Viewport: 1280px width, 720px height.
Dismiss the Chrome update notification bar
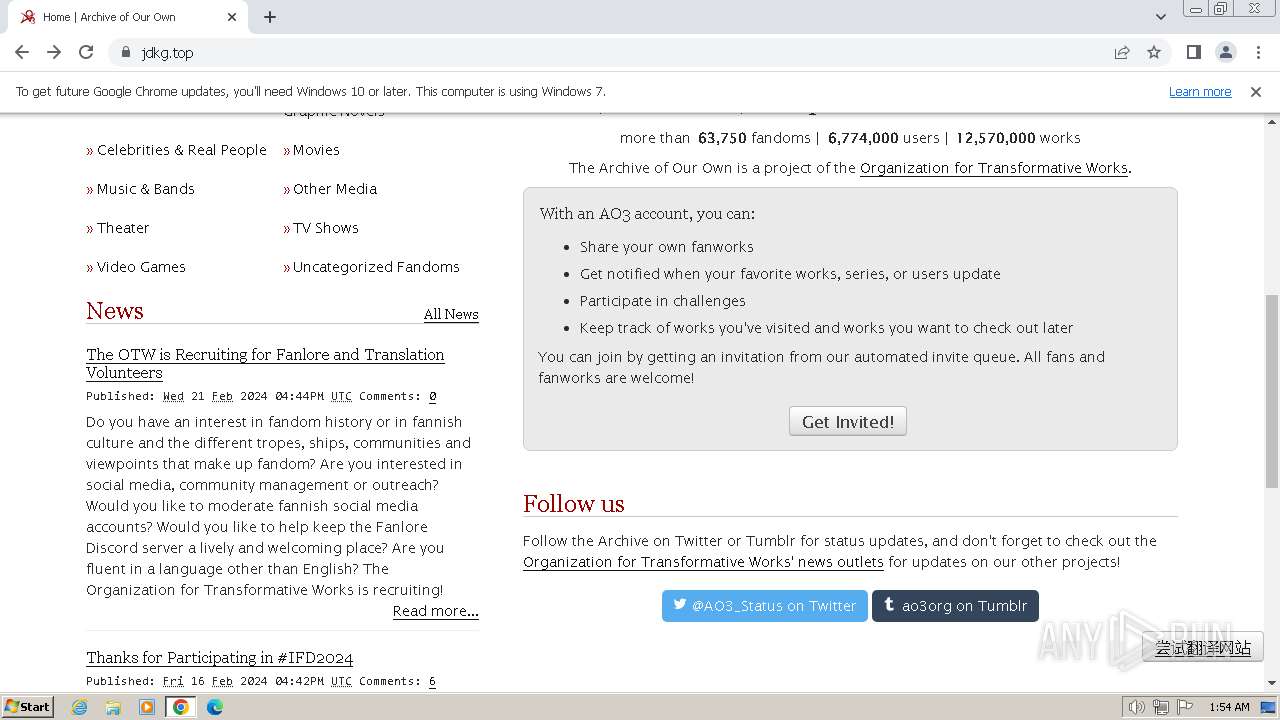click(x=1256, y=91)
